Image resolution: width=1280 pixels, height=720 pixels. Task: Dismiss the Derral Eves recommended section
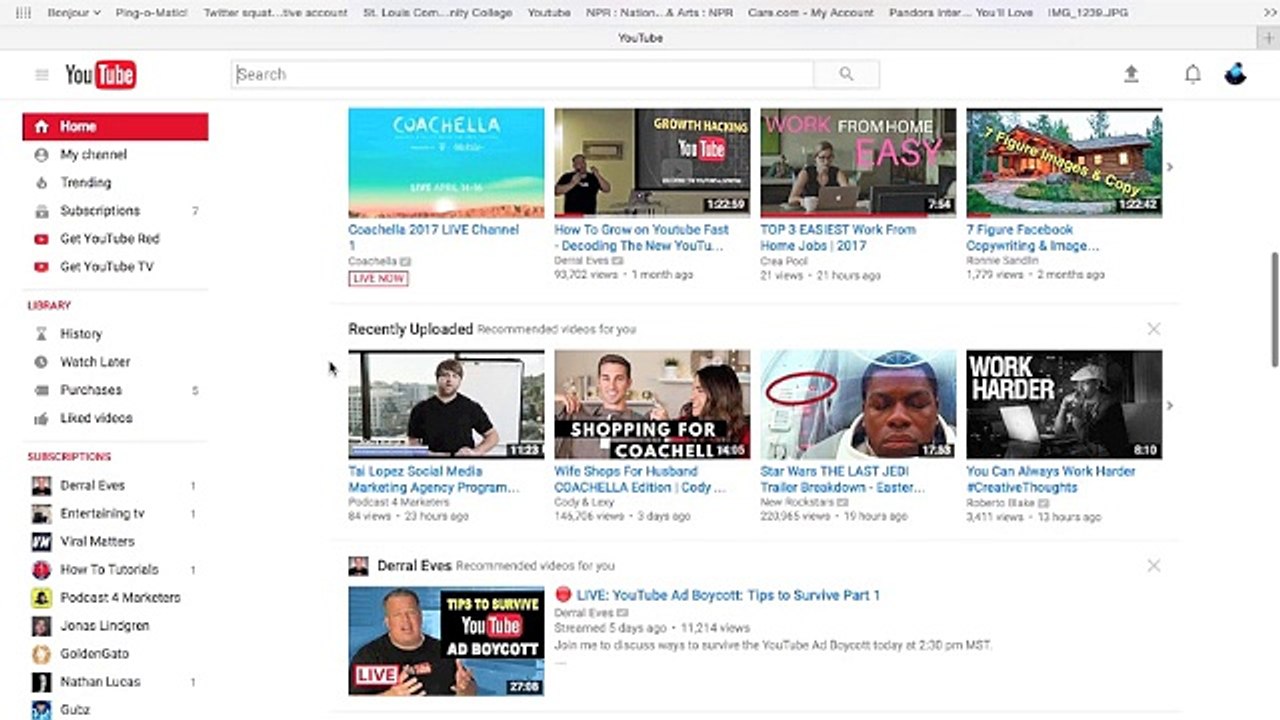click(x=1153, y=566)
